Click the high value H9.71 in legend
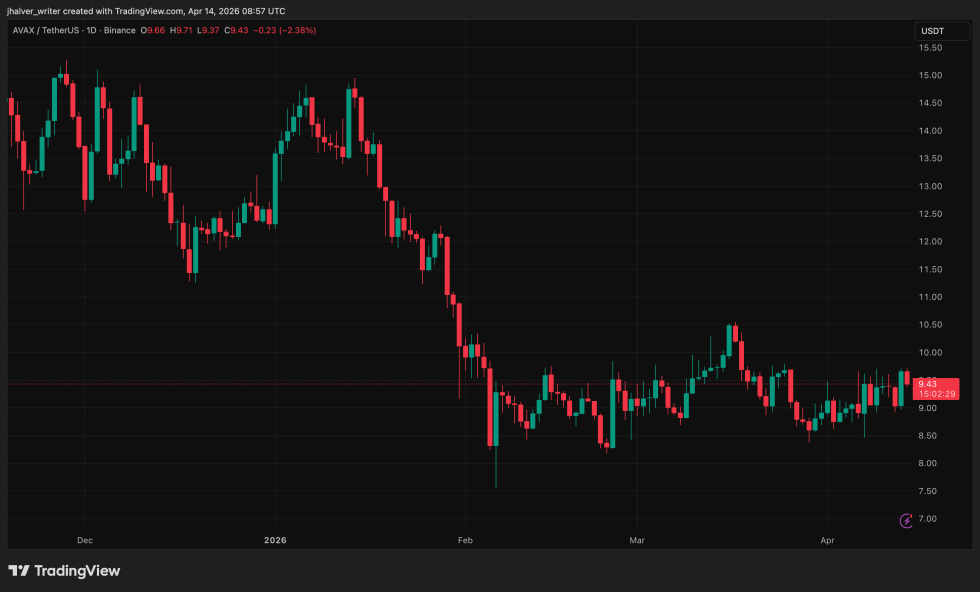980x592 pixels. 183,30
